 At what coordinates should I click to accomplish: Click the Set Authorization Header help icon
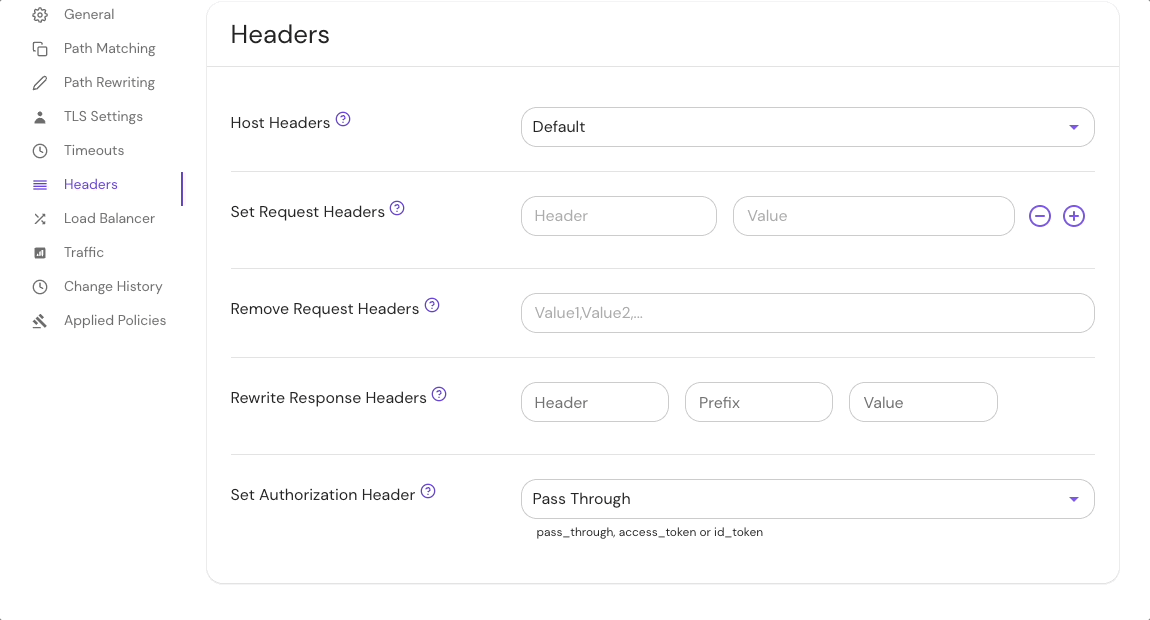(x=428, y=491)
